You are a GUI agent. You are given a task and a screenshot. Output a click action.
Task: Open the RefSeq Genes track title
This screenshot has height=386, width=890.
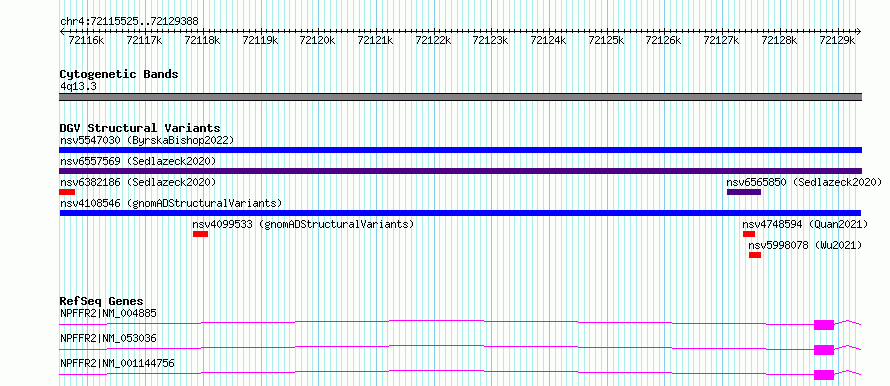point(102,301)
